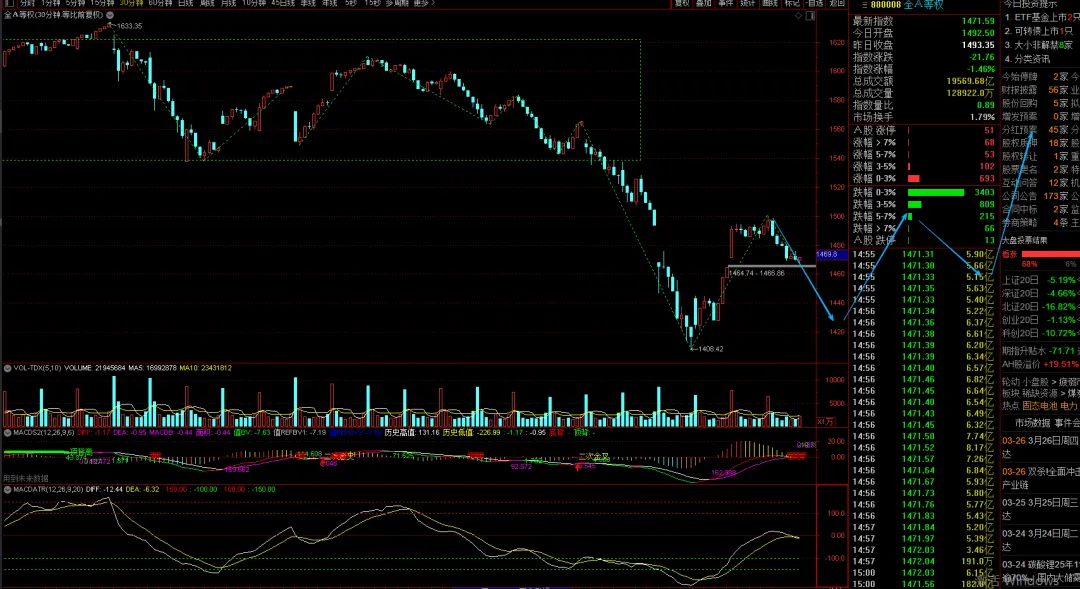
Task: Select the 涨幅 0-3% row with 693
Action: click(924, 178)
